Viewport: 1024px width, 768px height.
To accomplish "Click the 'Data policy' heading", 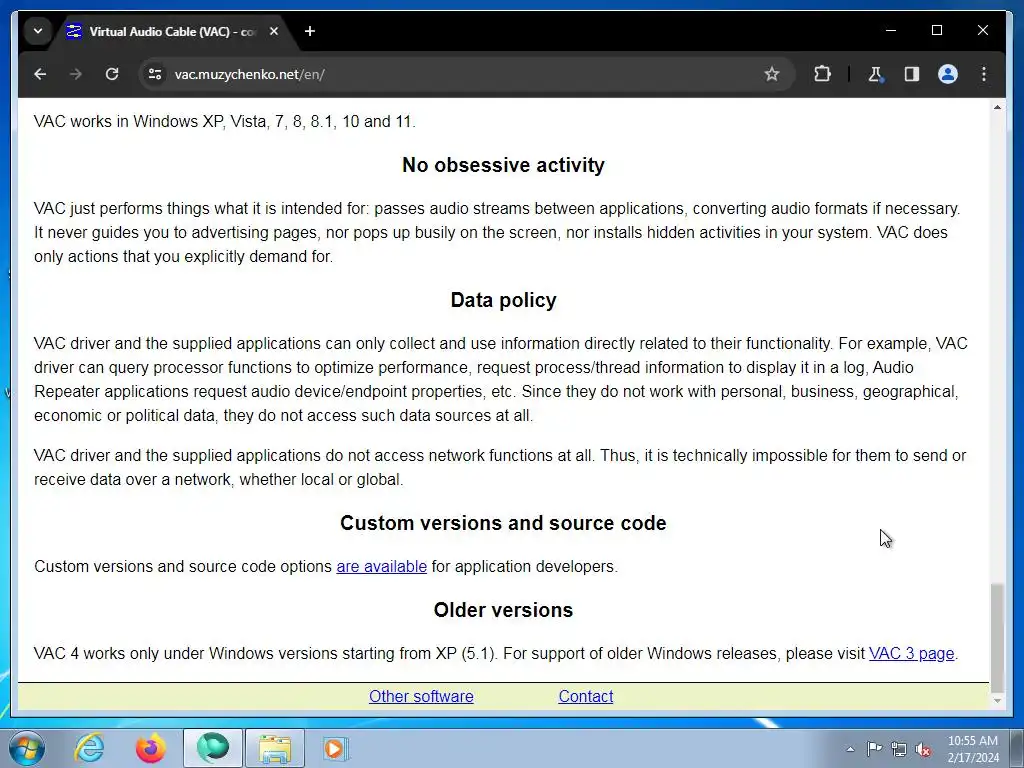I will point(504,300).
